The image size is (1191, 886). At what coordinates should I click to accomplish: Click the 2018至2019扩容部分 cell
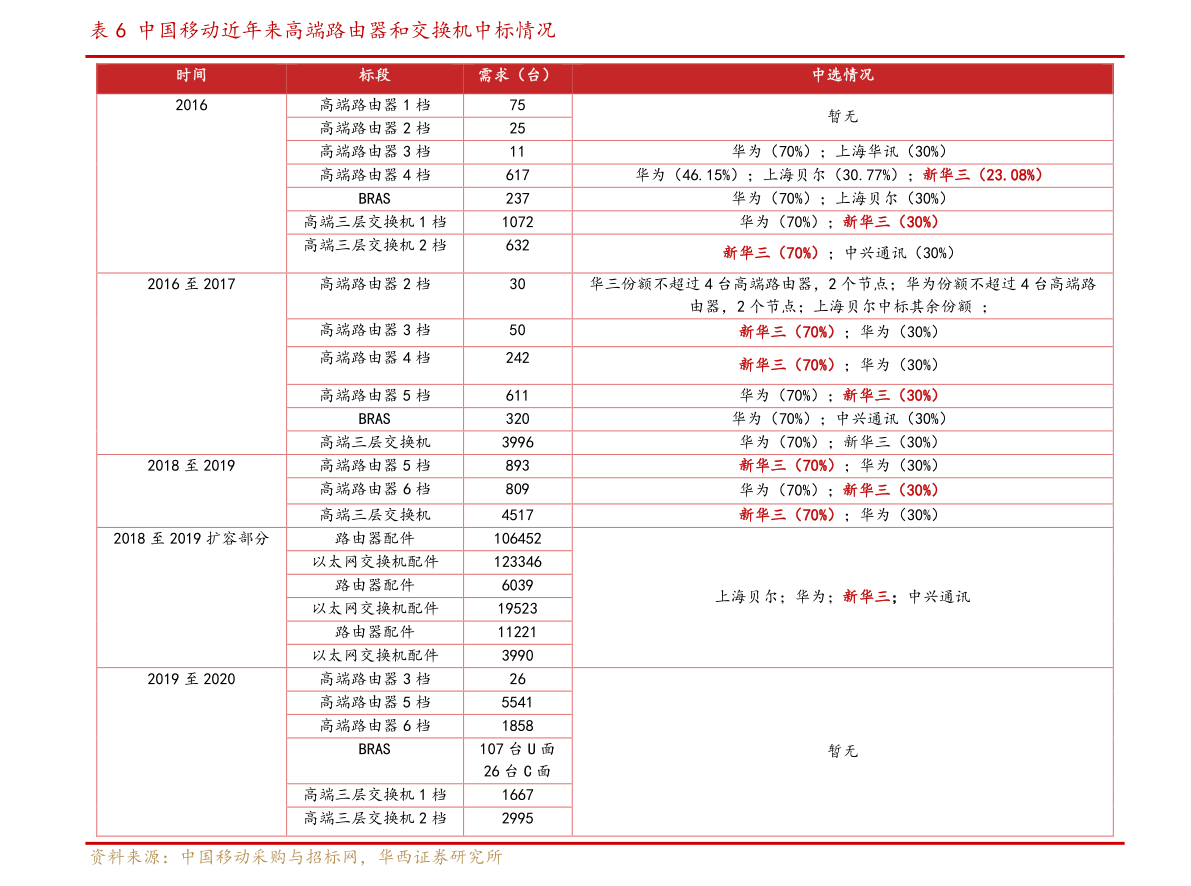(x=191, y=539)
